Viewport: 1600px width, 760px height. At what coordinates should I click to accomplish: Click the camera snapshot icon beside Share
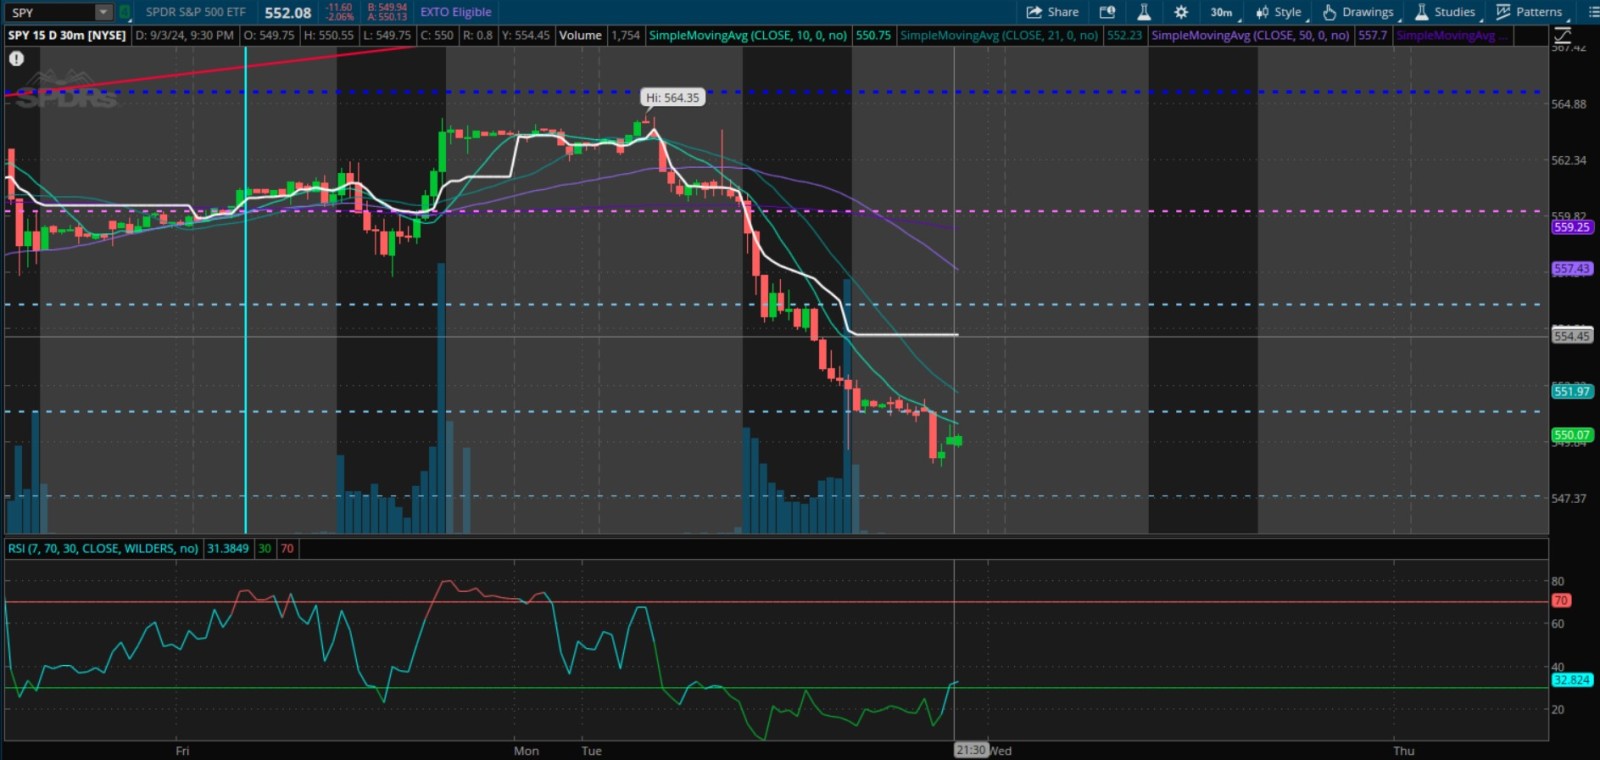click(x=1107, y=12)
